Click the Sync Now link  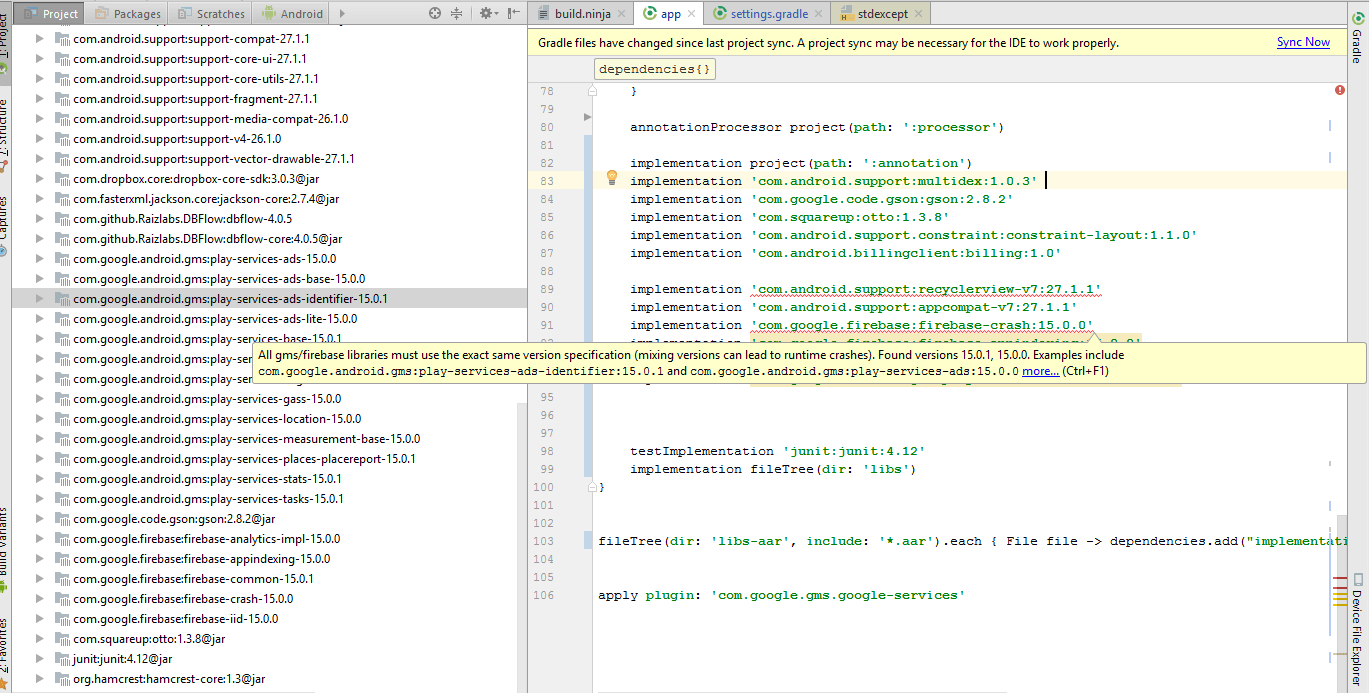(x=1303, y=42)
